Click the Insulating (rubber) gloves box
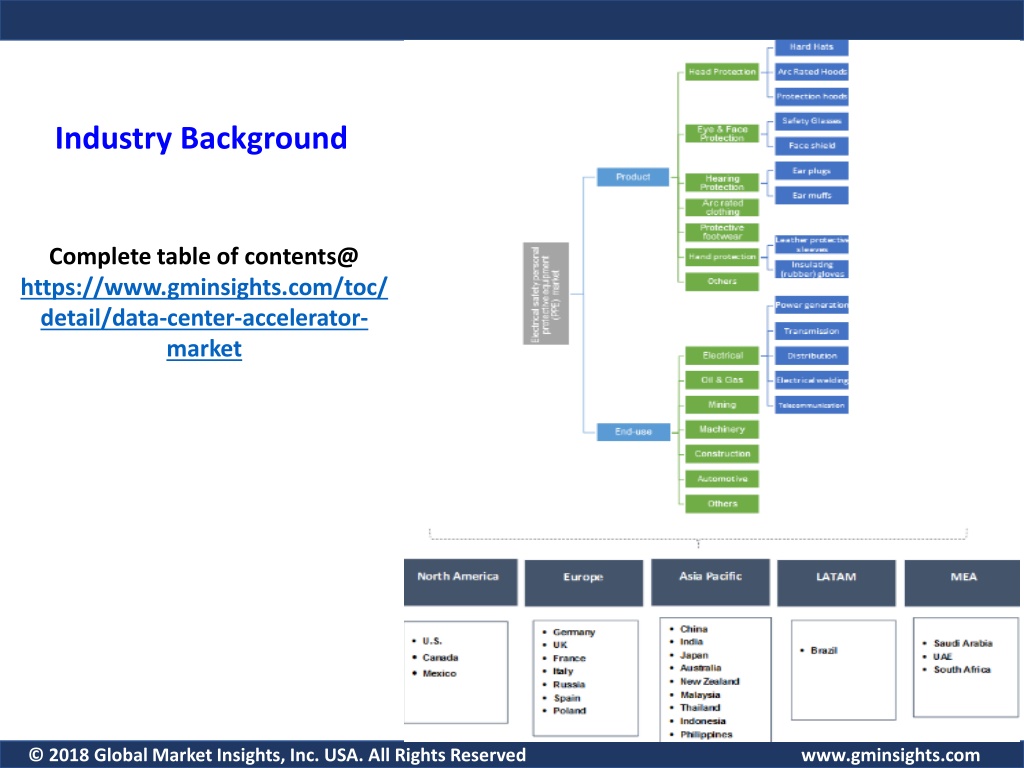1024x768 pixels. pyautogui.click(x=812, y=269)
